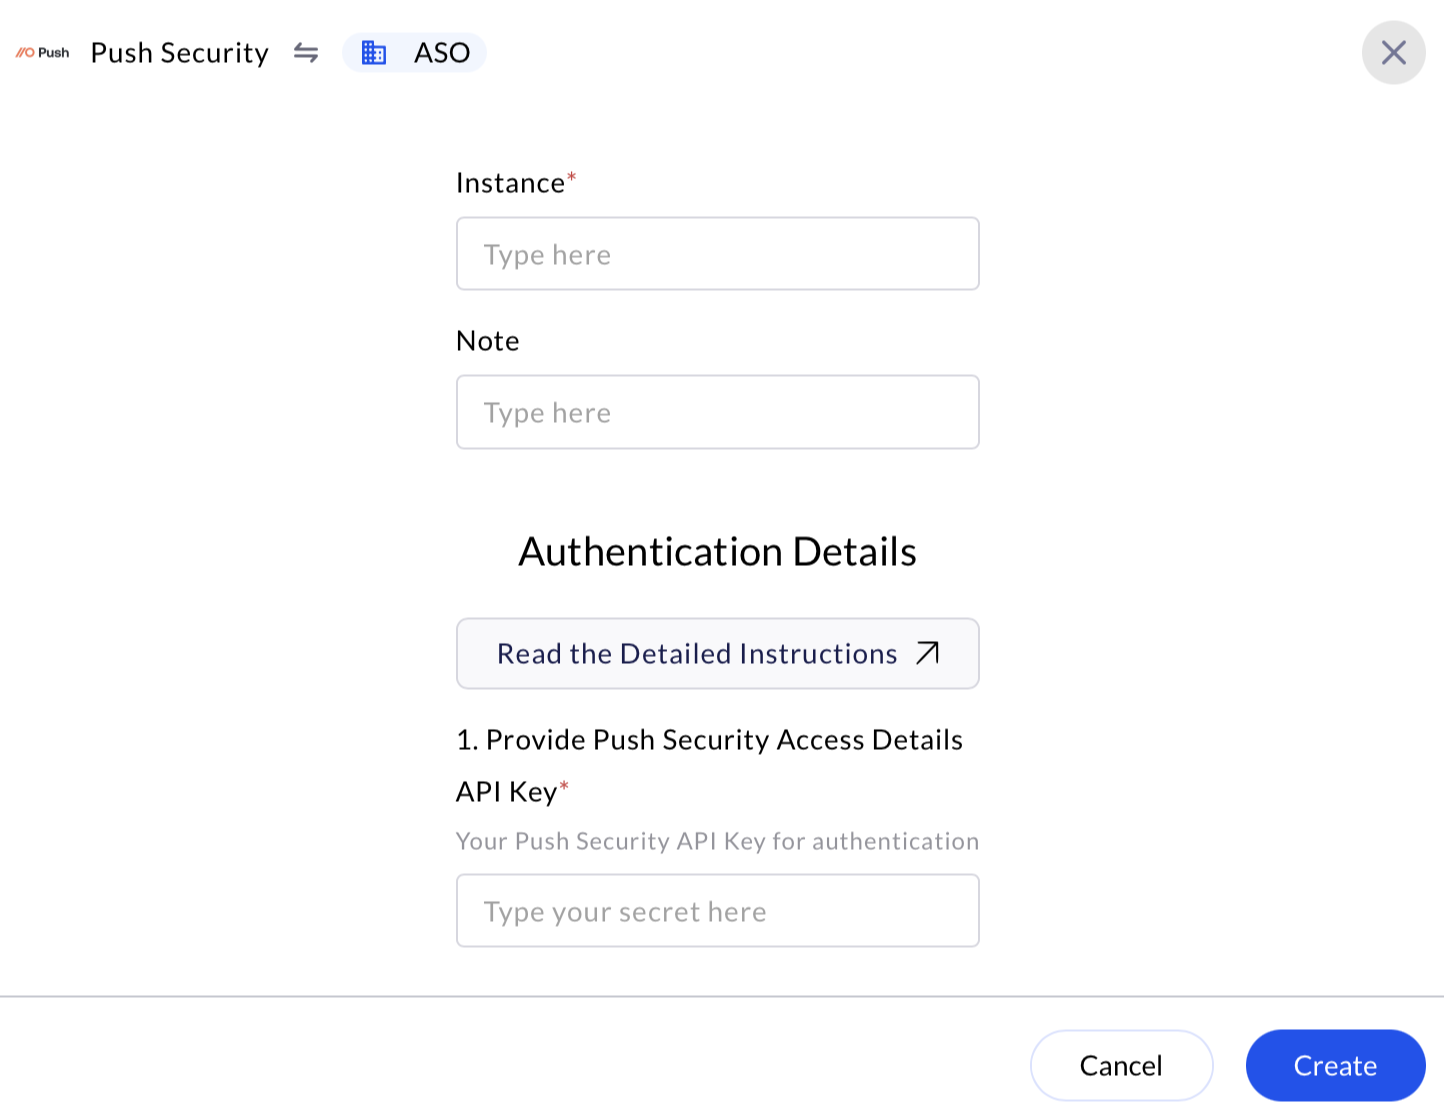Click the API Key secret input field
This screenshot has width=1444, height=1118.
(x=717, y=910)
